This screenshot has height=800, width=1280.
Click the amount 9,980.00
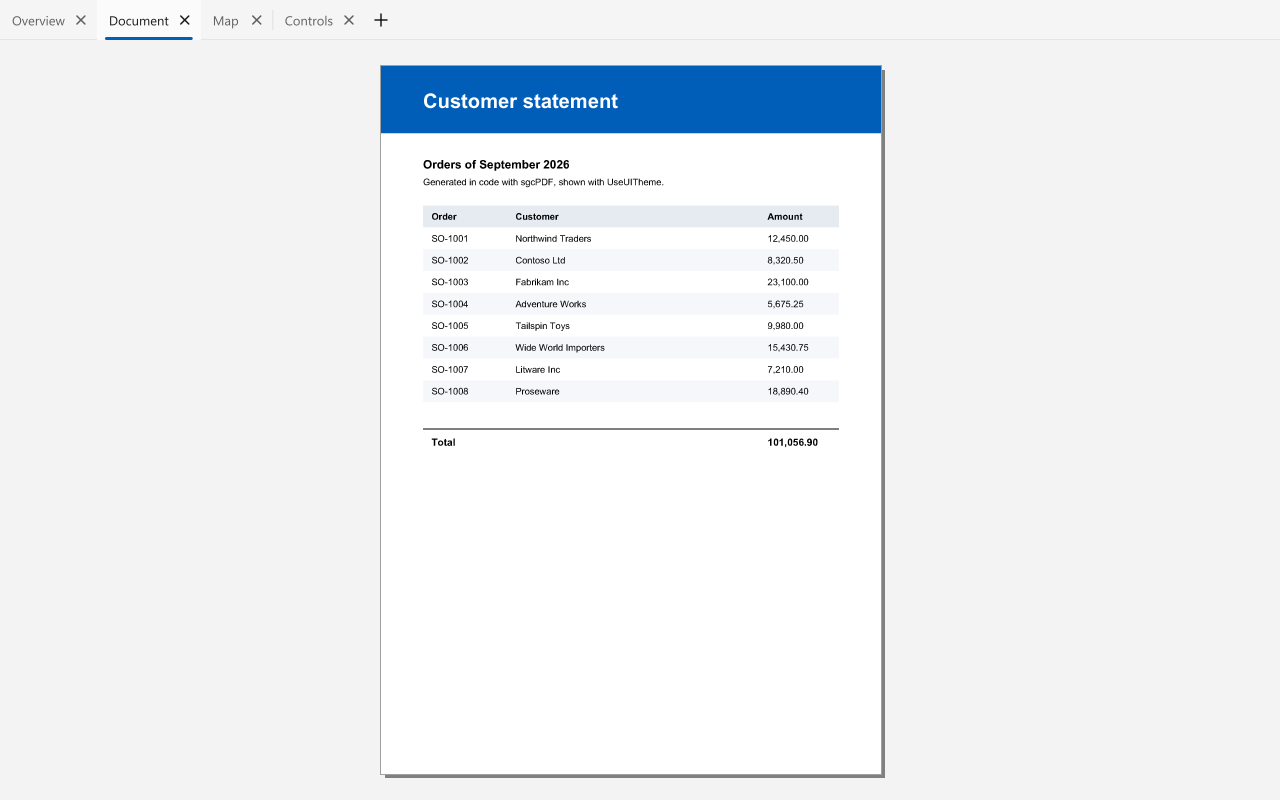pos(785,327)
